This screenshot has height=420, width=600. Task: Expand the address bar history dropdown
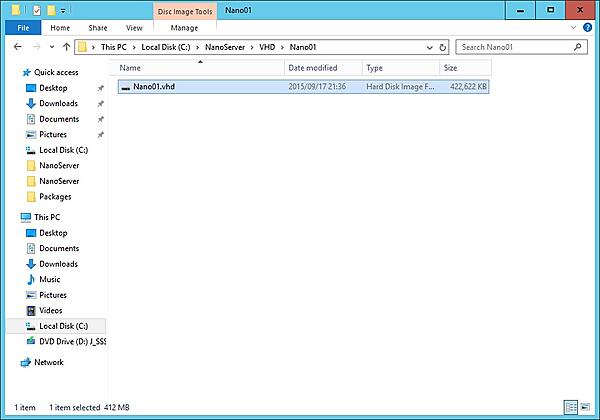(429, 47)
